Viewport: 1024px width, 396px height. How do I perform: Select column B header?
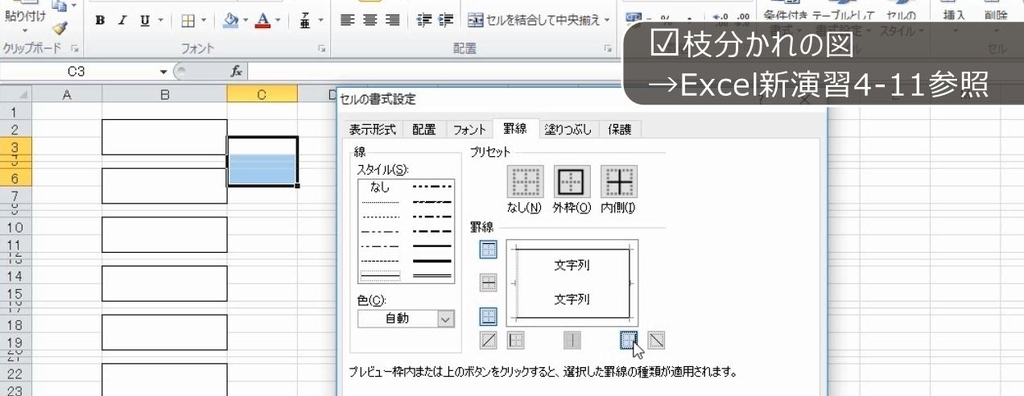tap(165, 95)
